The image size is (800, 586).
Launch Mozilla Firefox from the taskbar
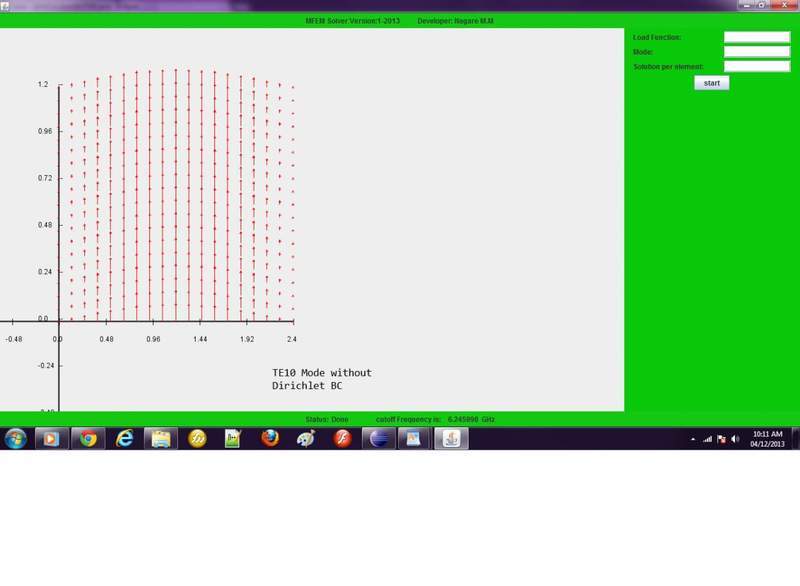[x=270, y=438]
